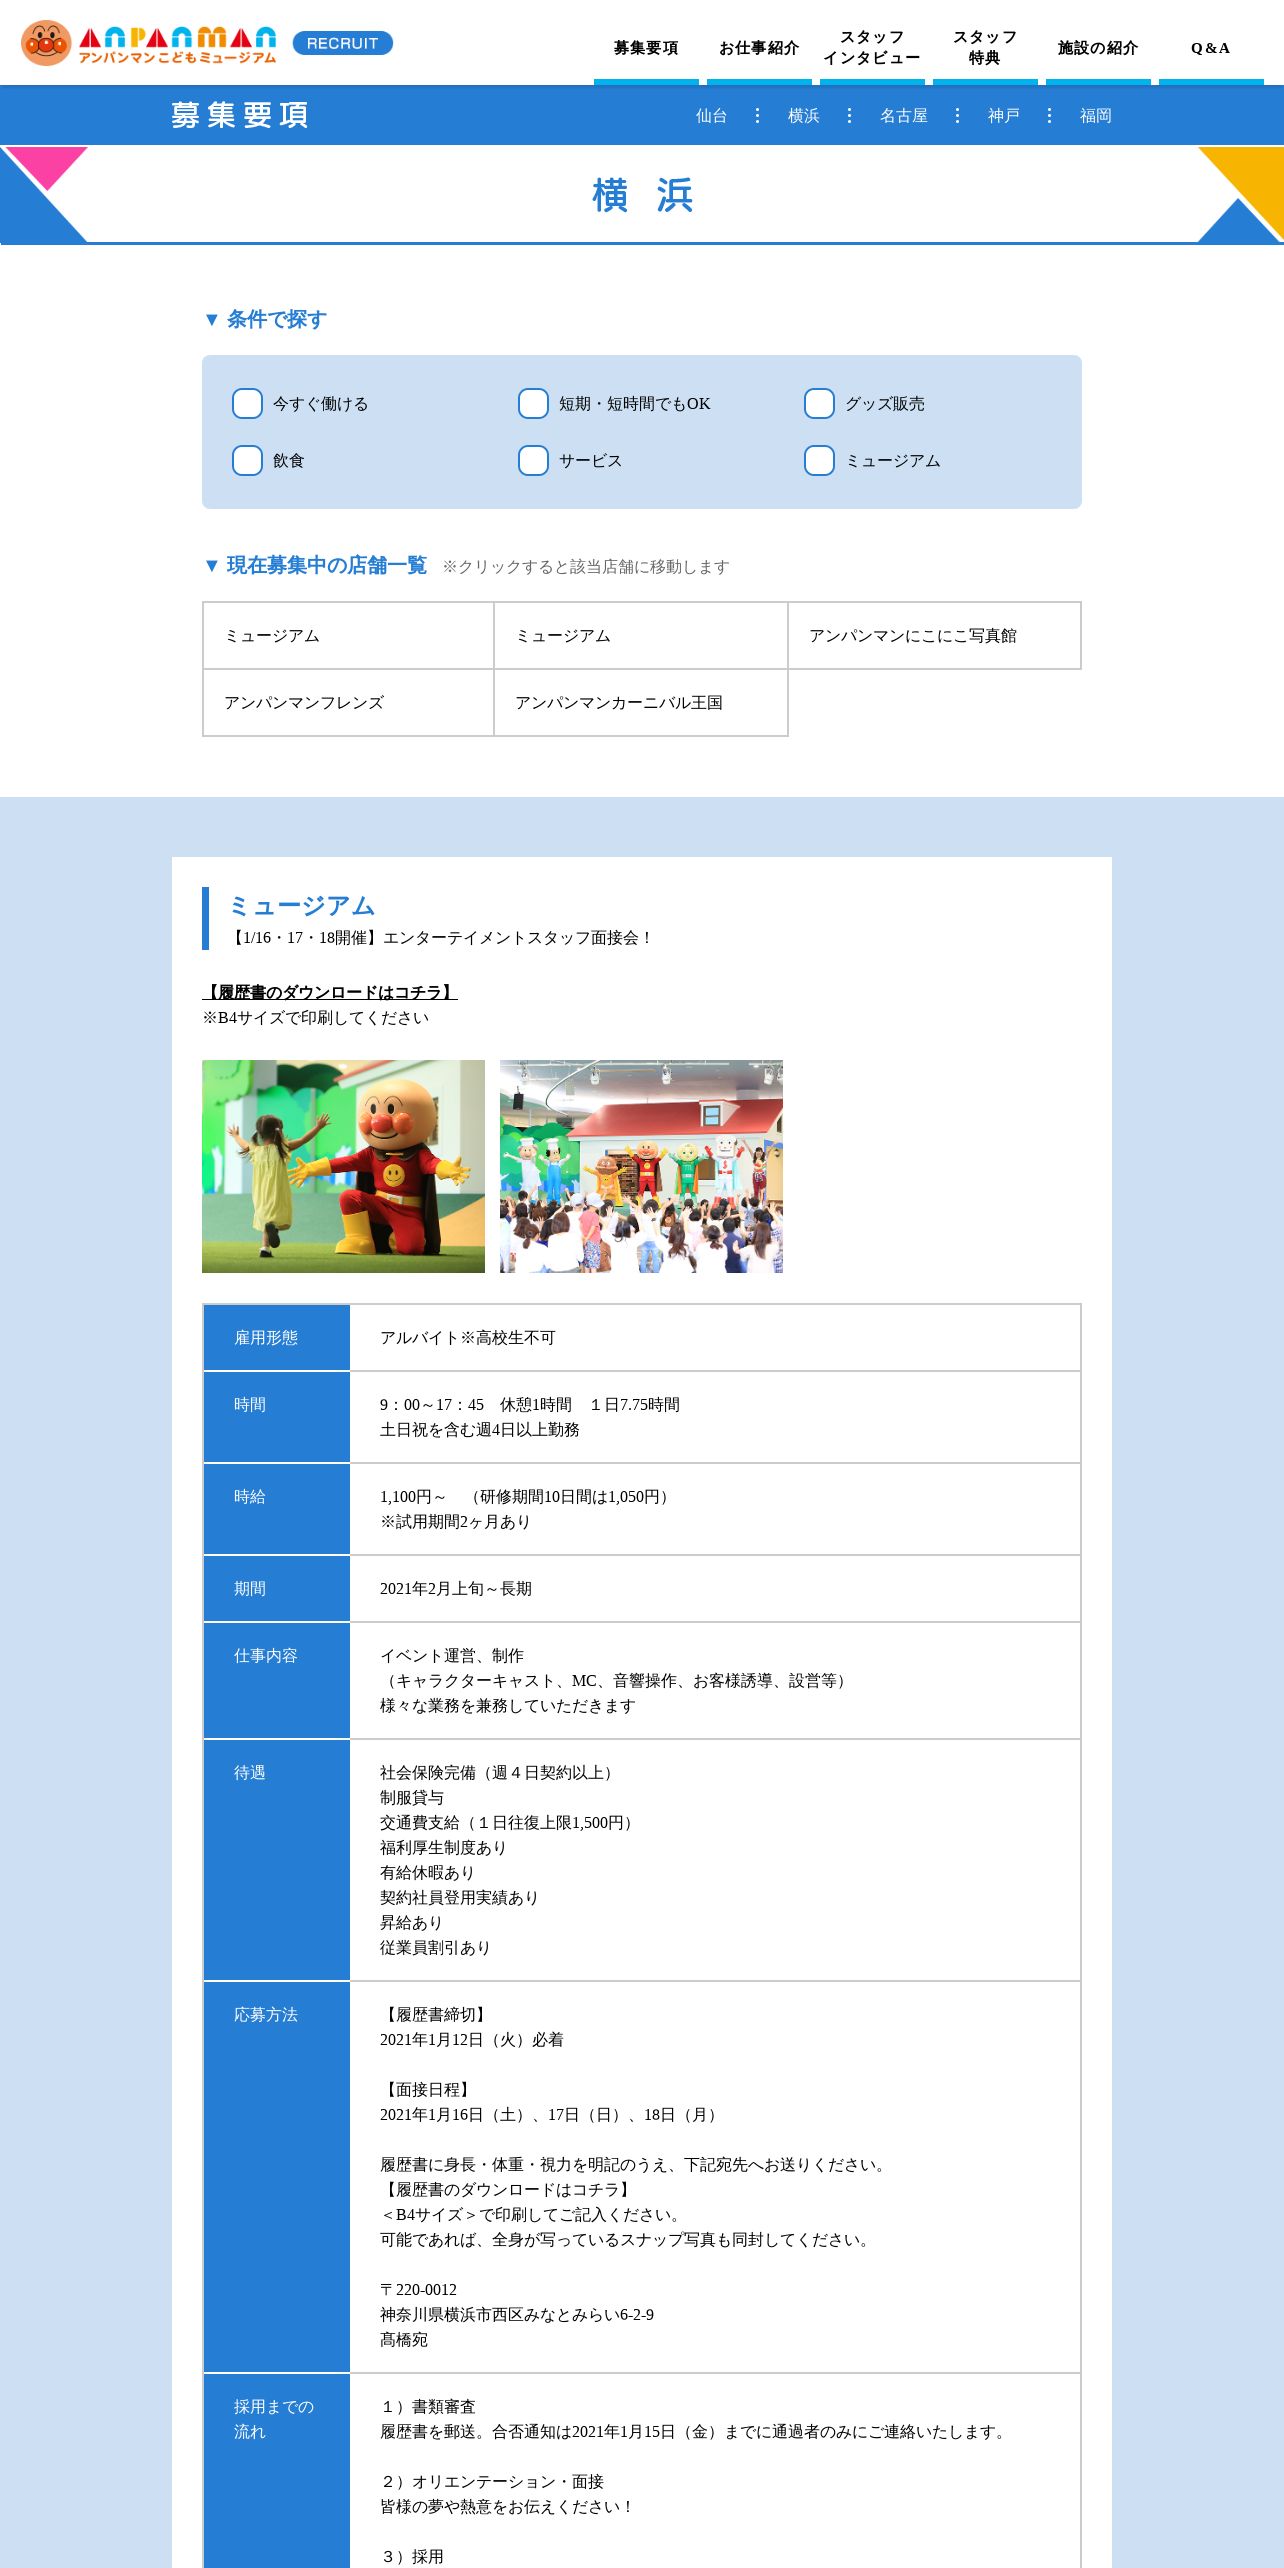The width and height of the screenshot is (1284, 2568).
Task: Open the 施設の紹介 menu item
Action: 1098,48
